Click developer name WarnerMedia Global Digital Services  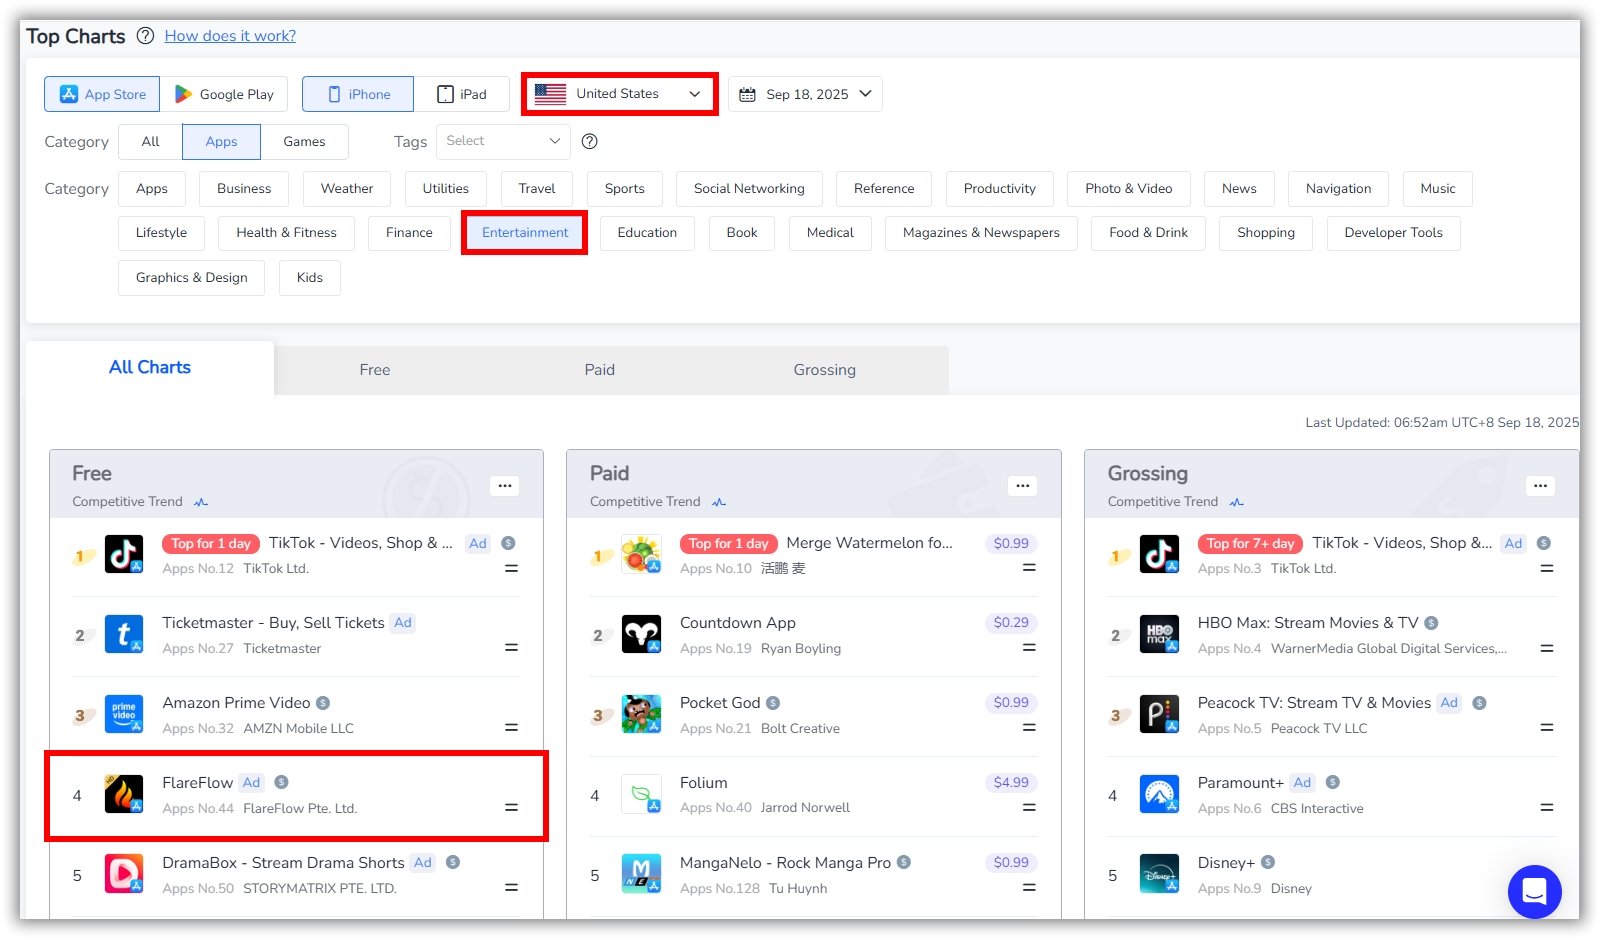click(x=1389, y=649)
